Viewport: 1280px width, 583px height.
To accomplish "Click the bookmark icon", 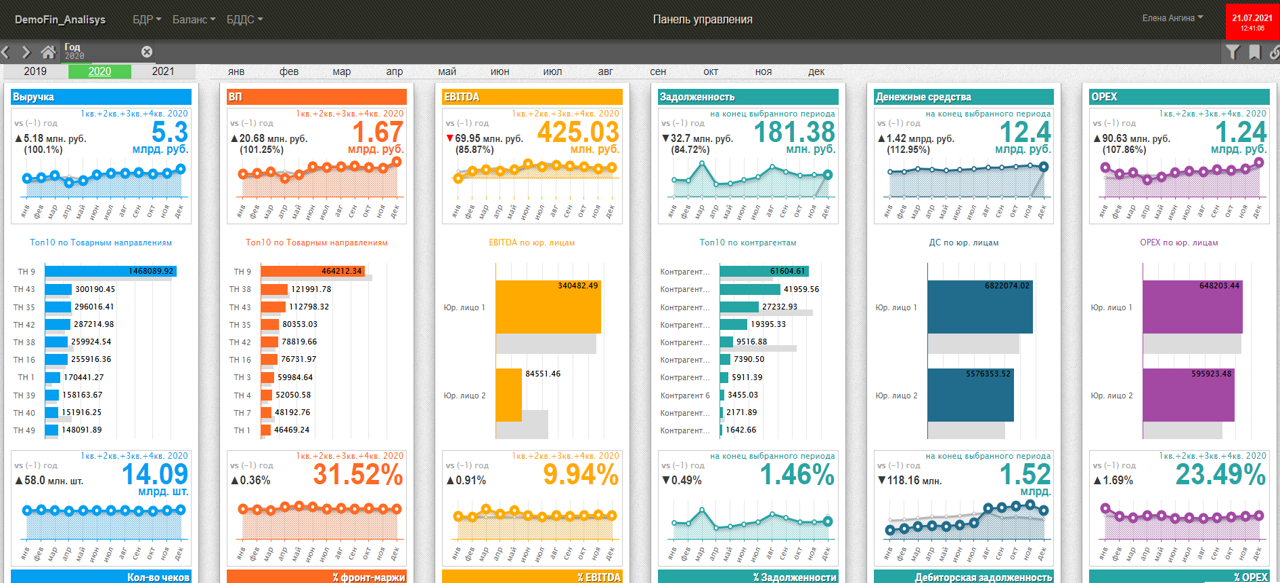I will (x=1254, y=52).
